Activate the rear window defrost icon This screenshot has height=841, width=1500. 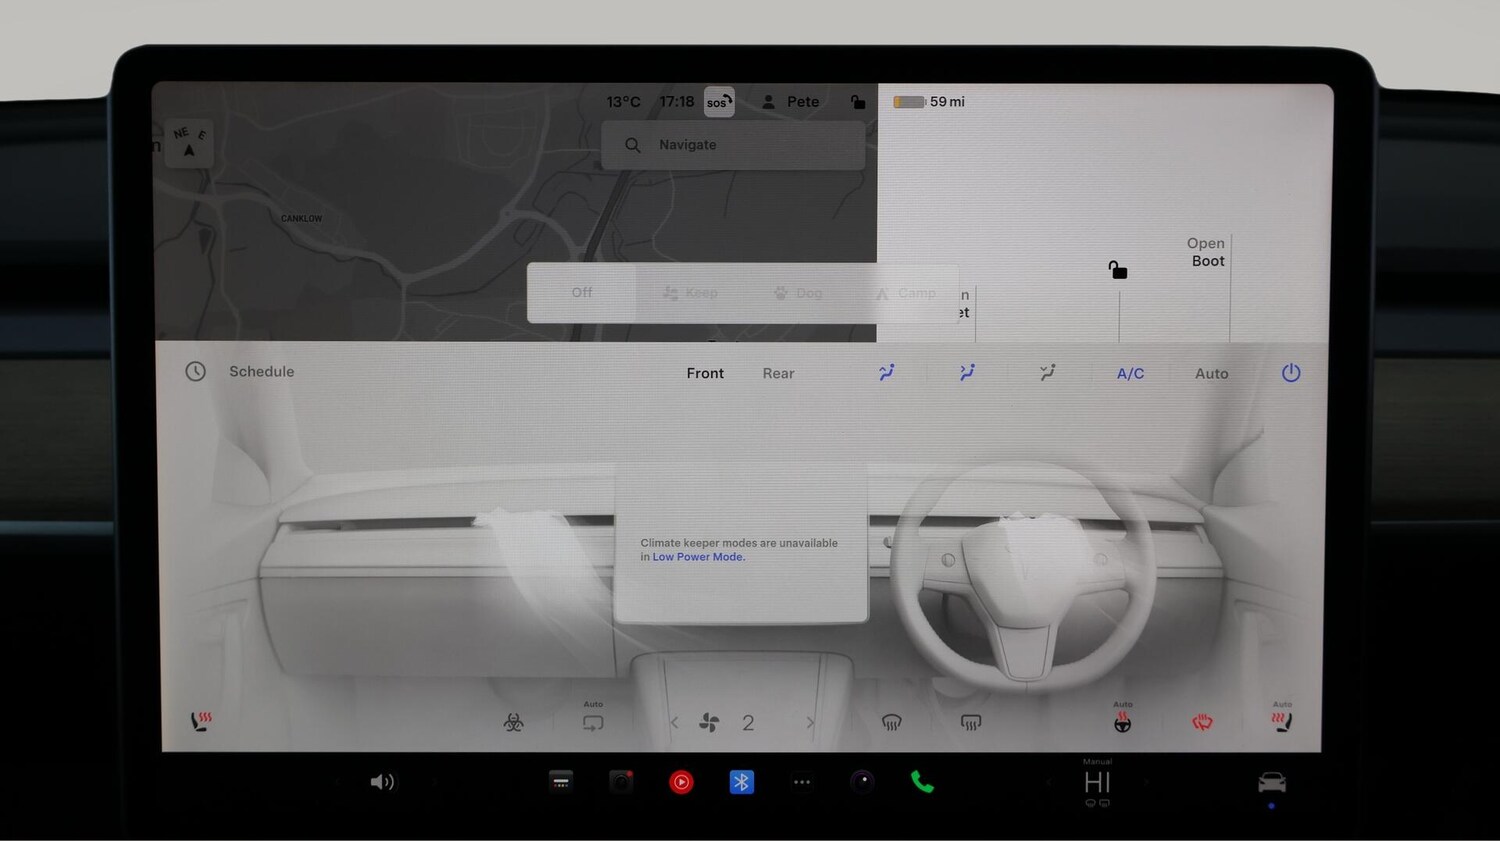pos(970,723)
